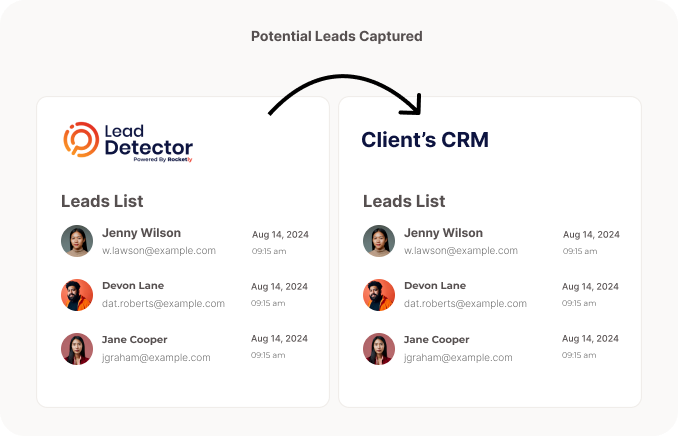Click Devon Lane's avatar in Client's CRM list
The height and width of the screenshot is (436, 678).
tap(379, 295)
